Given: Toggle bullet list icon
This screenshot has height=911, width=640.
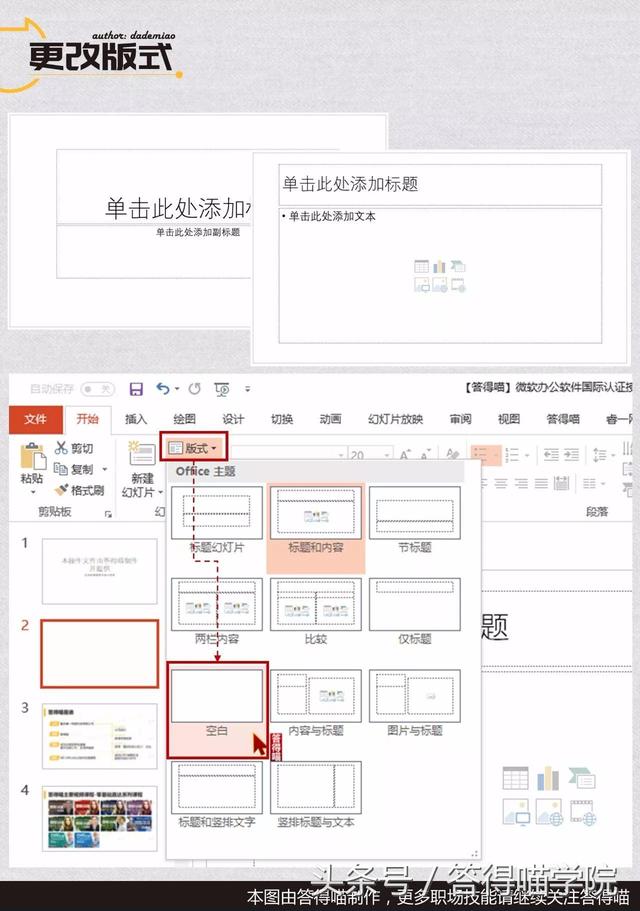Looking at the screenshot, I should tap(485, 454).
